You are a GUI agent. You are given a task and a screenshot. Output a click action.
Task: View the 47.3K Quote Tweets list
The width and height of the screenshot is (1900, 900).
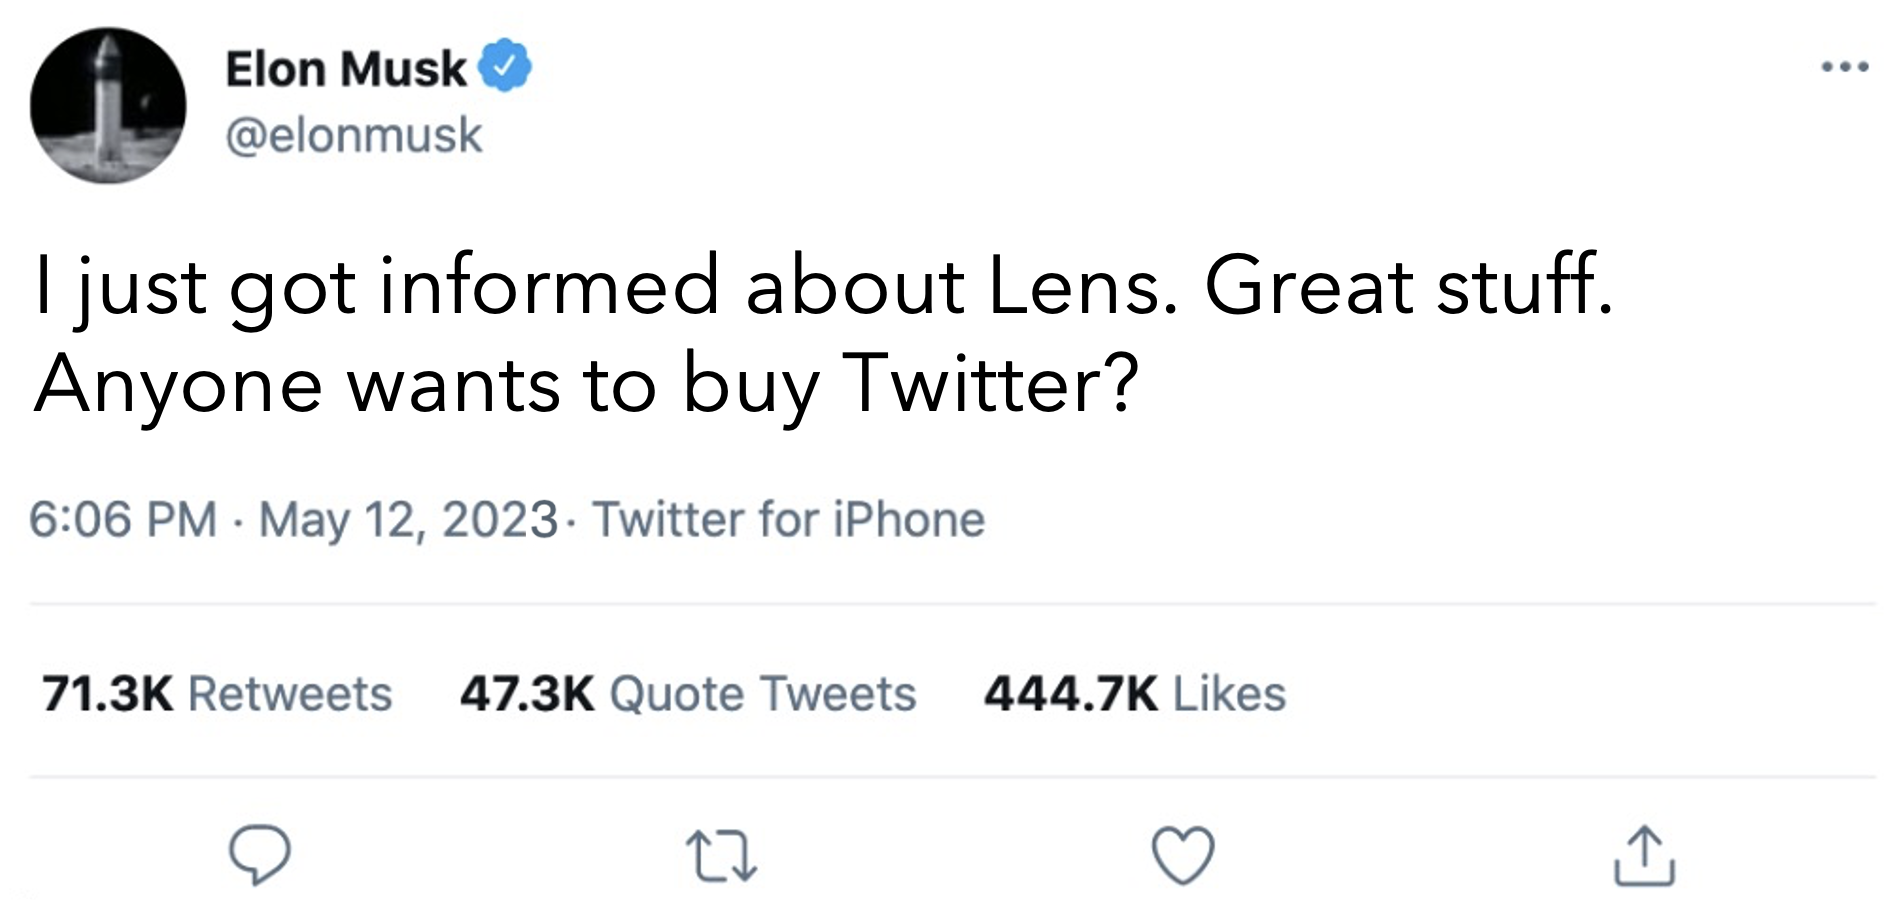[x=688, y=694]
